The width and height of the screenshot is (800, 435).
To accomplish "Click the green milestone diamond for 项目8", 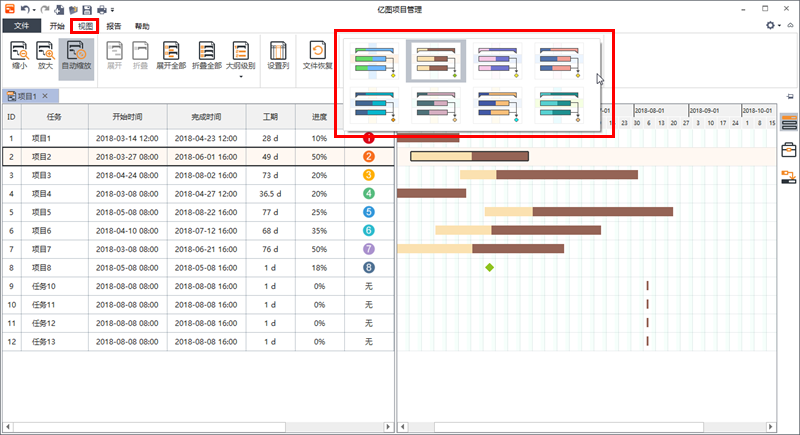I will [x=489, y=267].
